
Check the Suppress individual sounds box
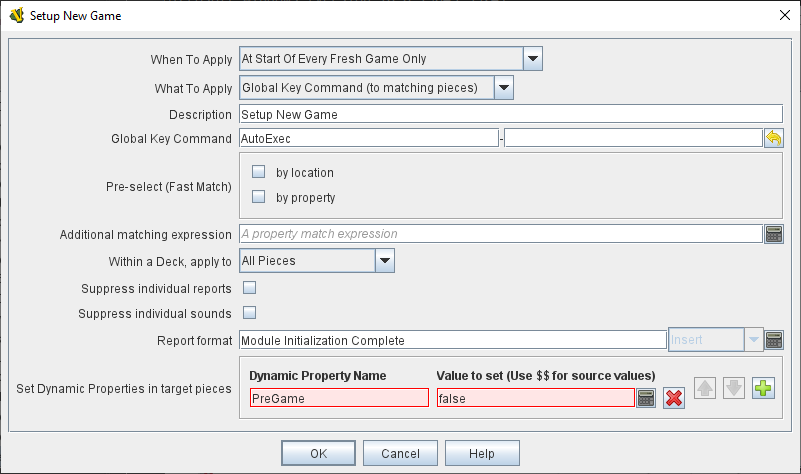tap(249, 313)
